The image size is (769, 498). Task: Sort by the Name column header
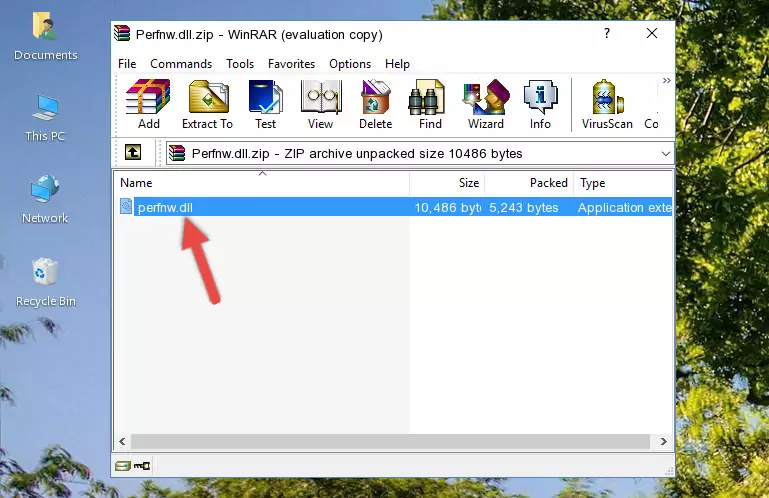click(x=262, y=183)
